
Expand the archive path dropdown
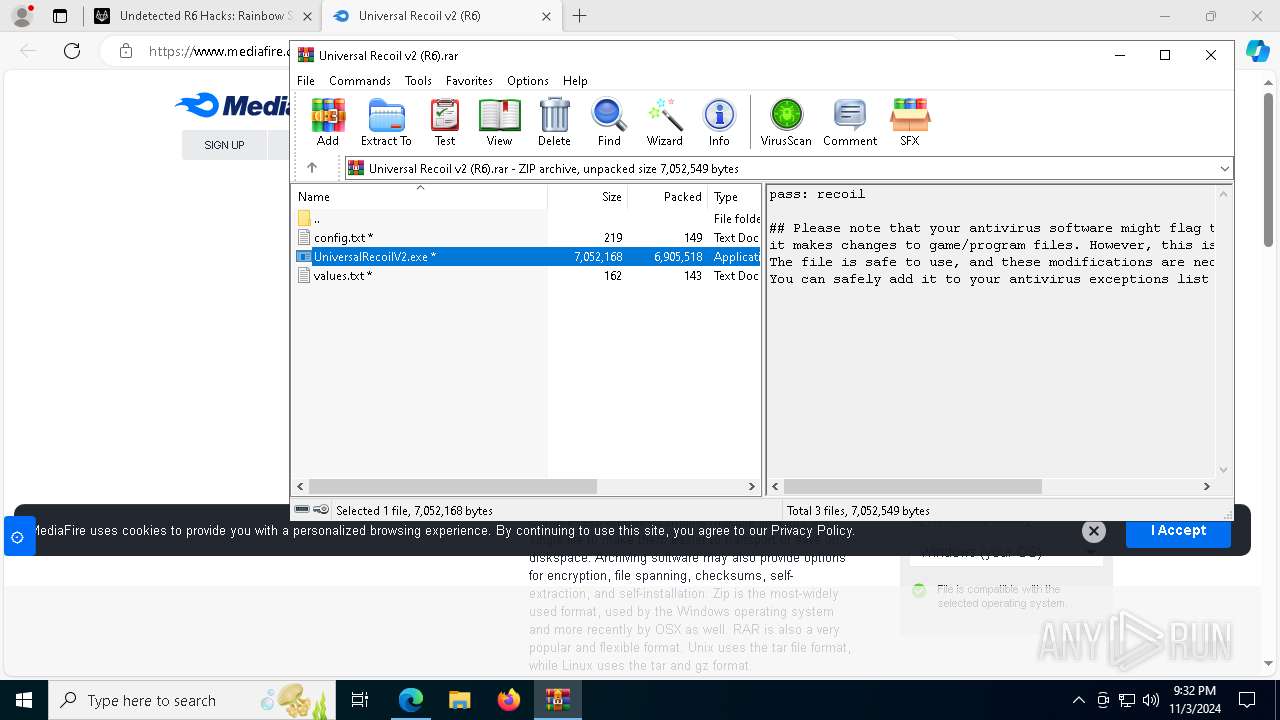[1224, 169]
